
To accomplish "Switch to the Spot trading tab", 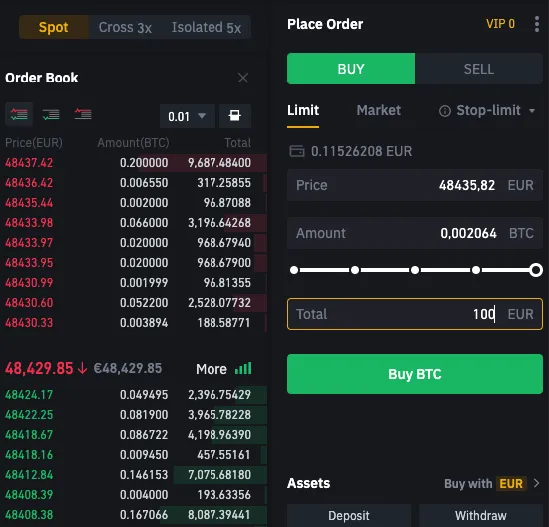I will point(54,27).
